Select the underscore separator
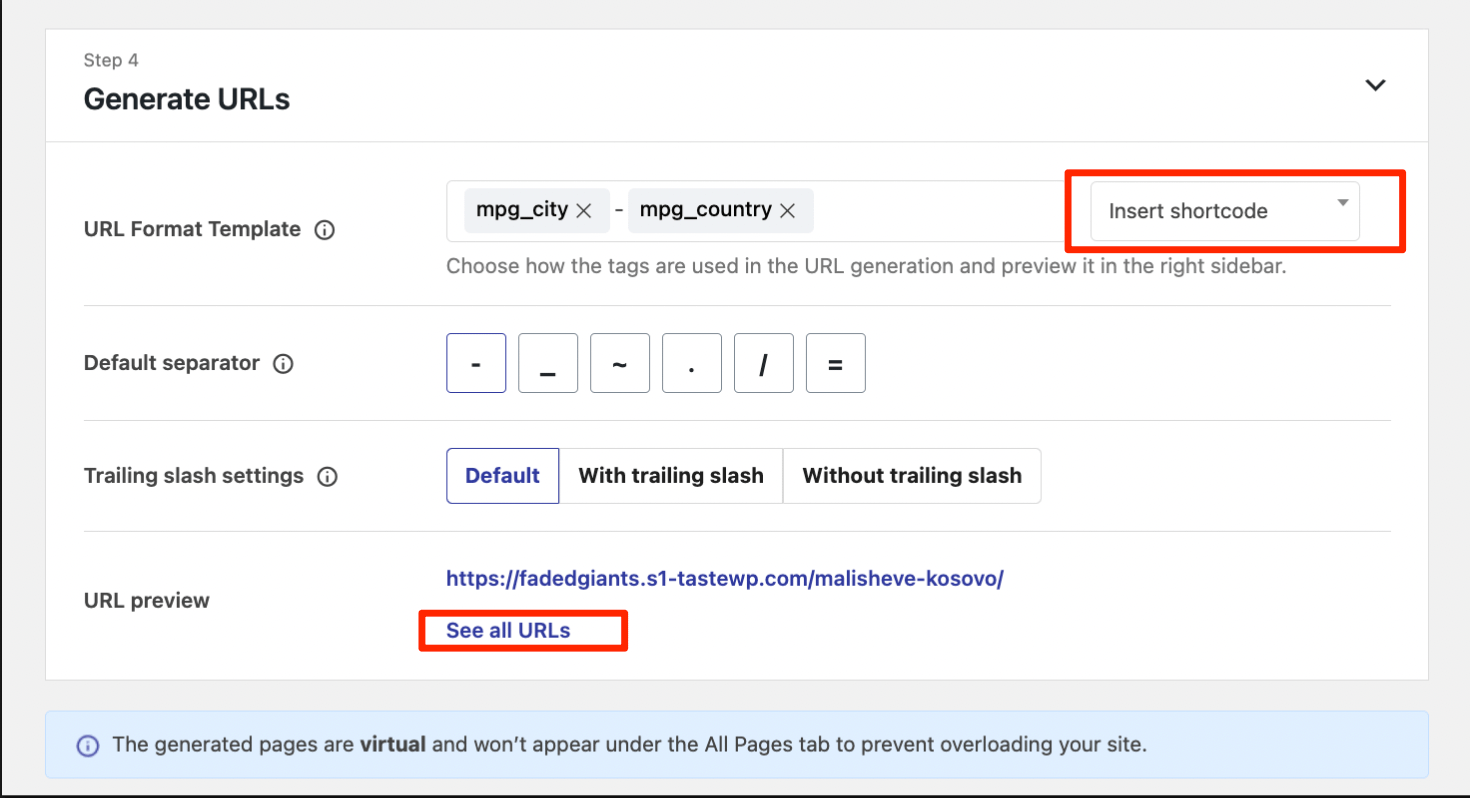Screen dimensions: 1470x798 click(x=548, y=364)
